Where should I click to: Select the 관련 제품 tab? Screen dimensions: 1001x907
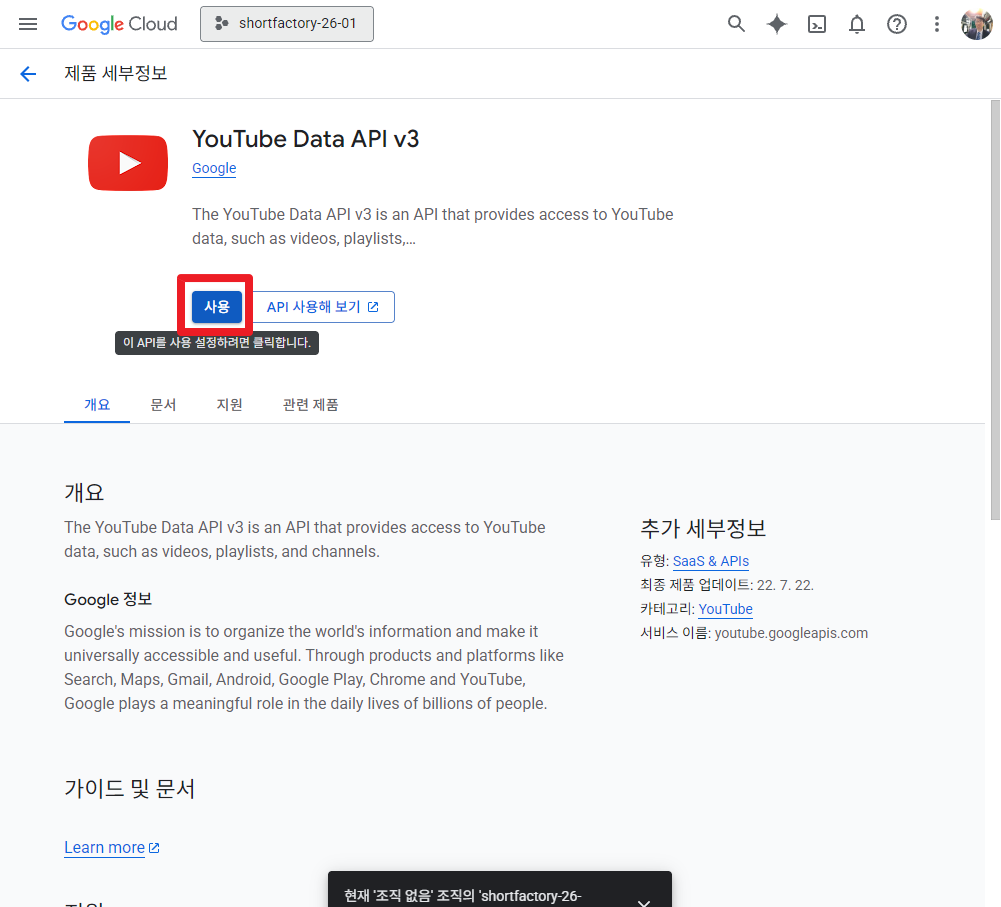(311, 404)
